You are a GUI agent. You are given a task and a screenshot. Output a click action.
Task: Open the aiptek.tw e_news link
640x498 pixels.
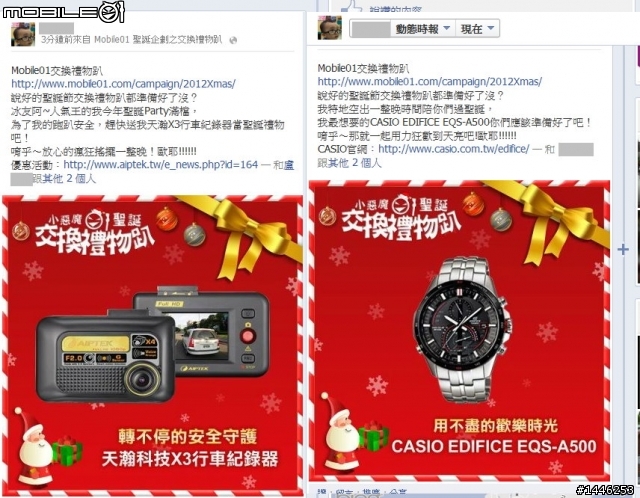[161, 165]
